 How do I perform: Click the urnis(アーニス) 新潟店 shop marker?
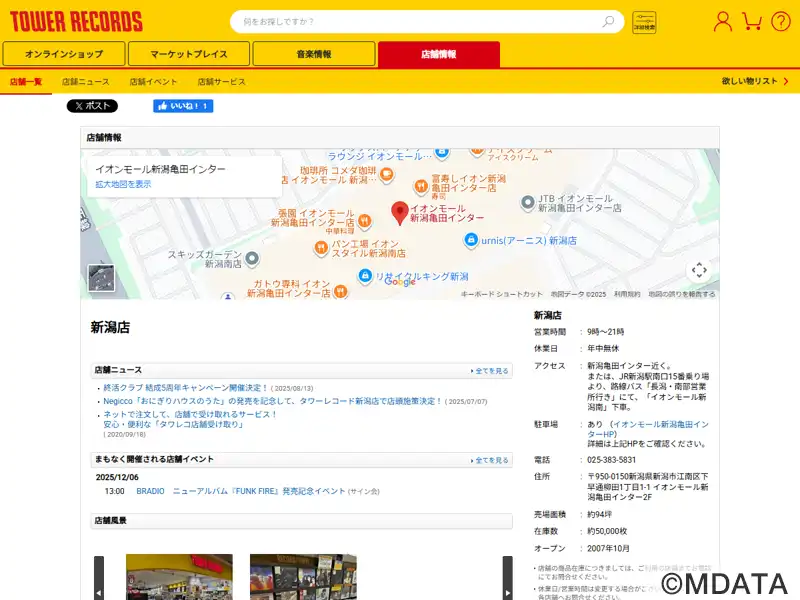(471, 240)
